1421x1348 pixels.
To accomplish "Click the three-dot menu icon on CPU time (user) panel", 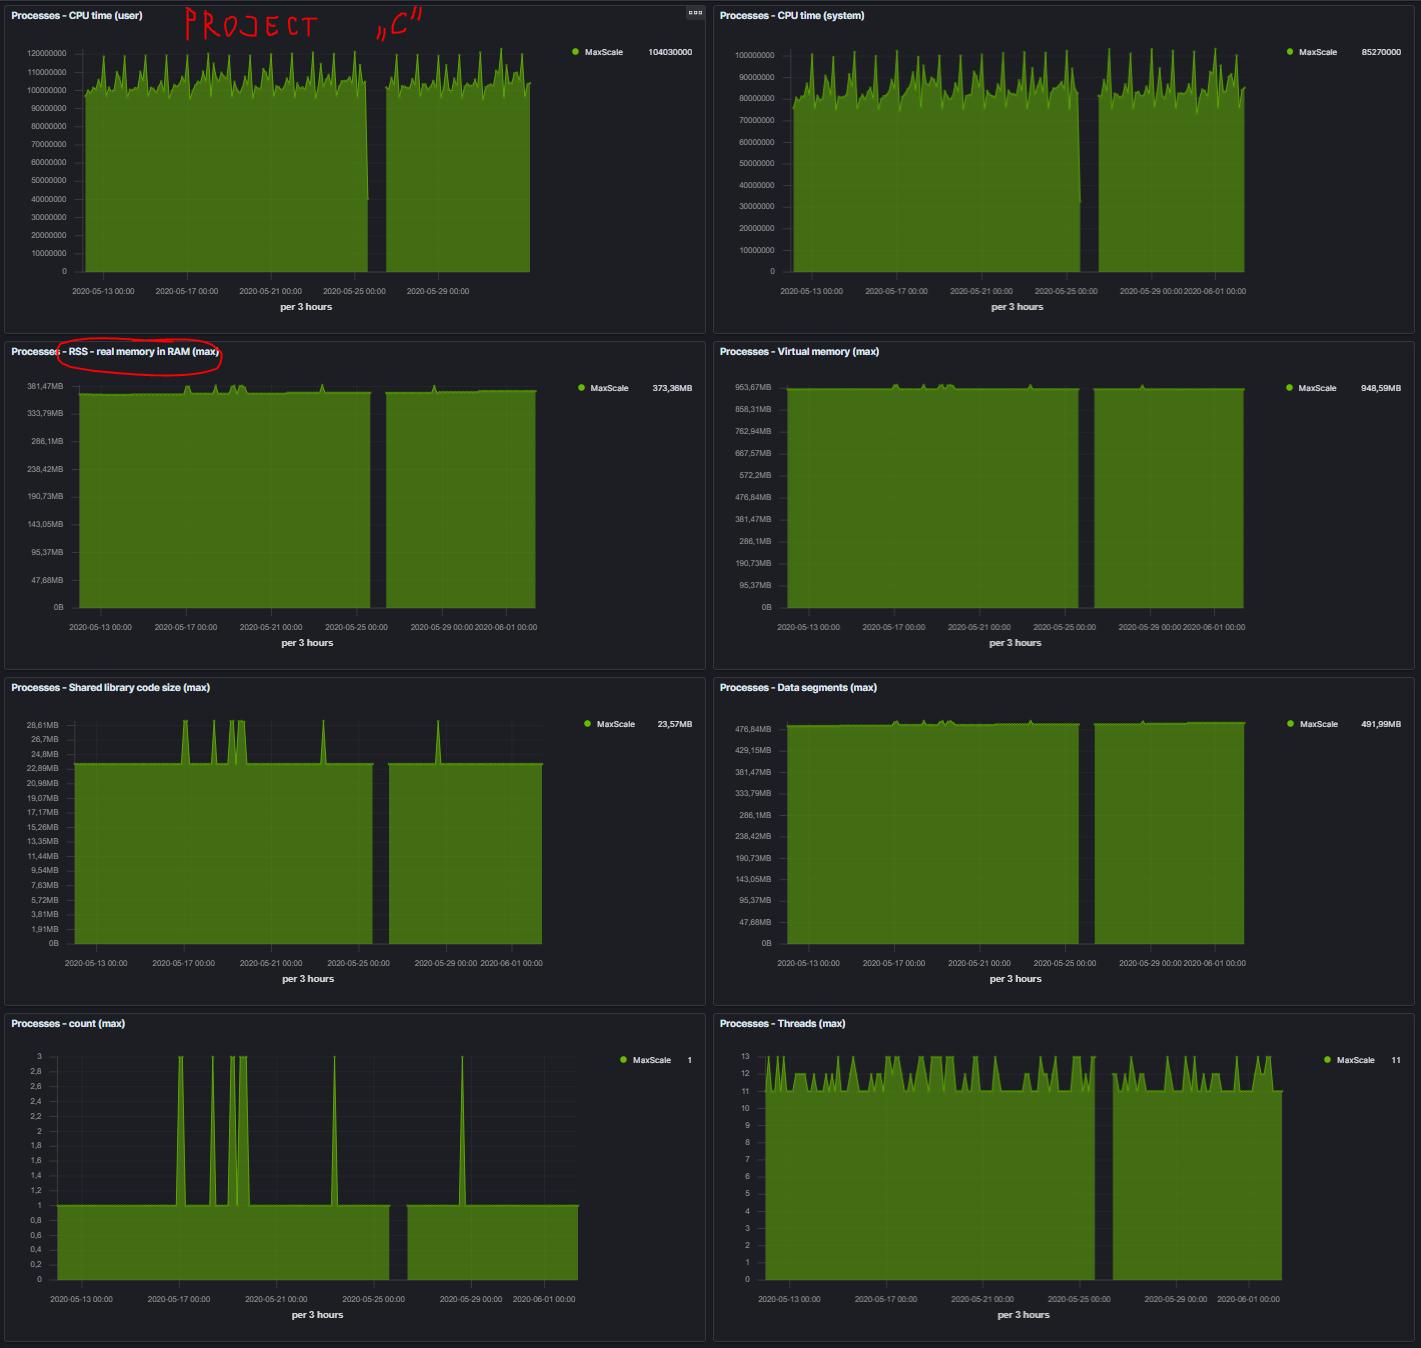I will click(695, 13).
